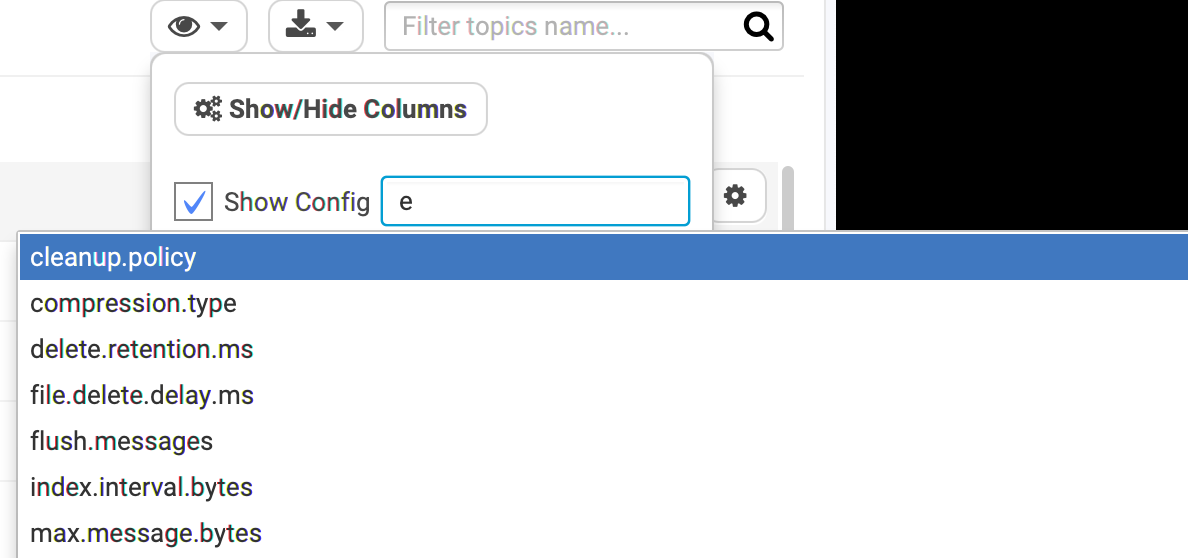1188x558 pixels.
Task: Click the Show/Hide Columns button
Action: point(331,109)
